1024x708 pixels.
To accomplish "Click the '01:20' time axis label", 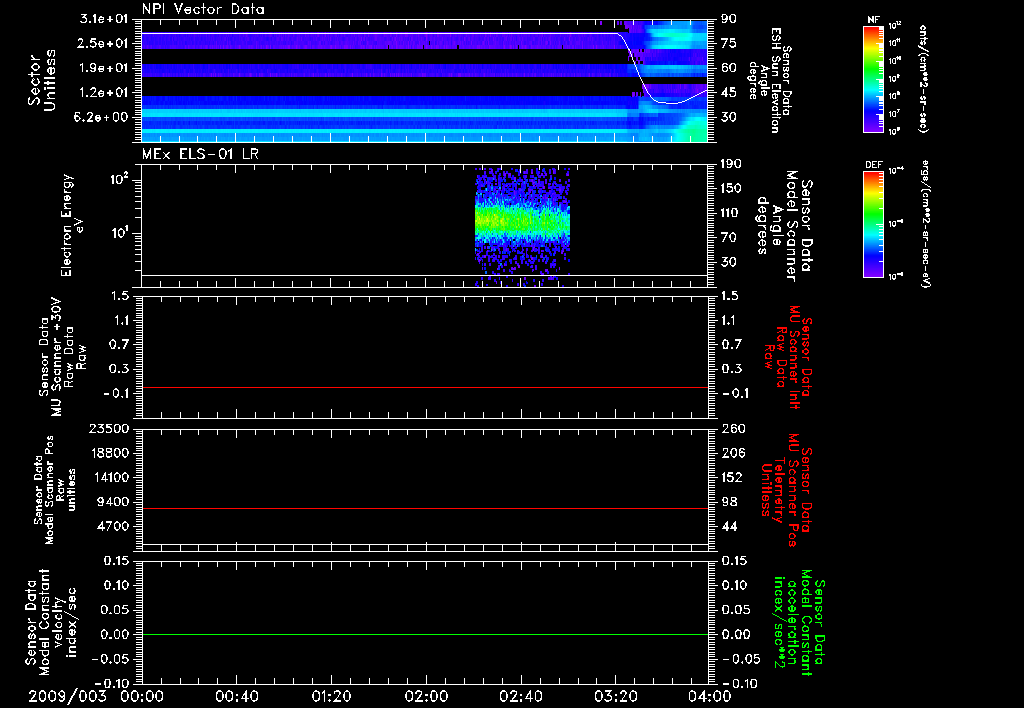I will [x=331, y=697].
